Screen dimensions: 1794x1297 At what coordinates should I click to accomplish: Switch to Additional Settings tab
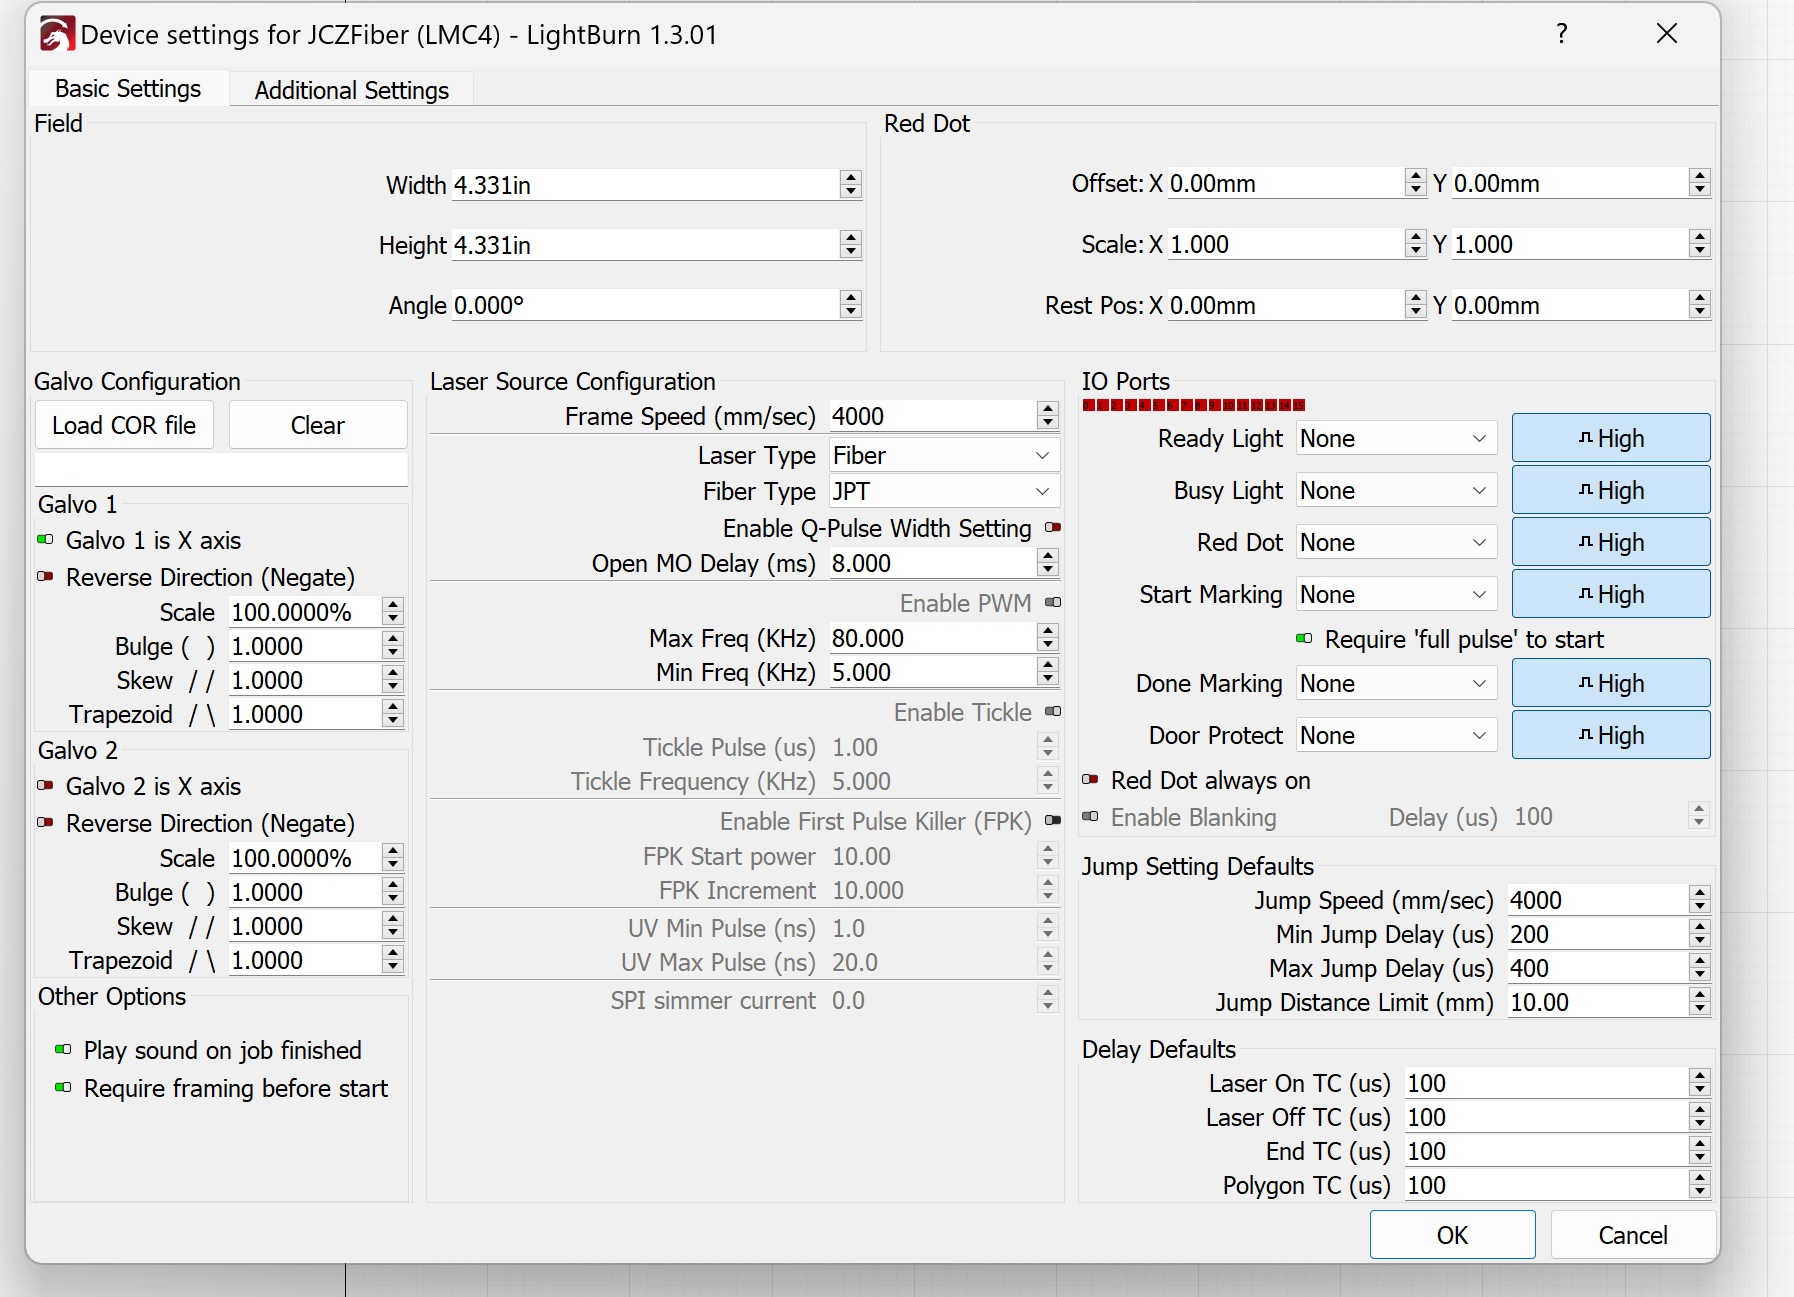tap(351, 90)
